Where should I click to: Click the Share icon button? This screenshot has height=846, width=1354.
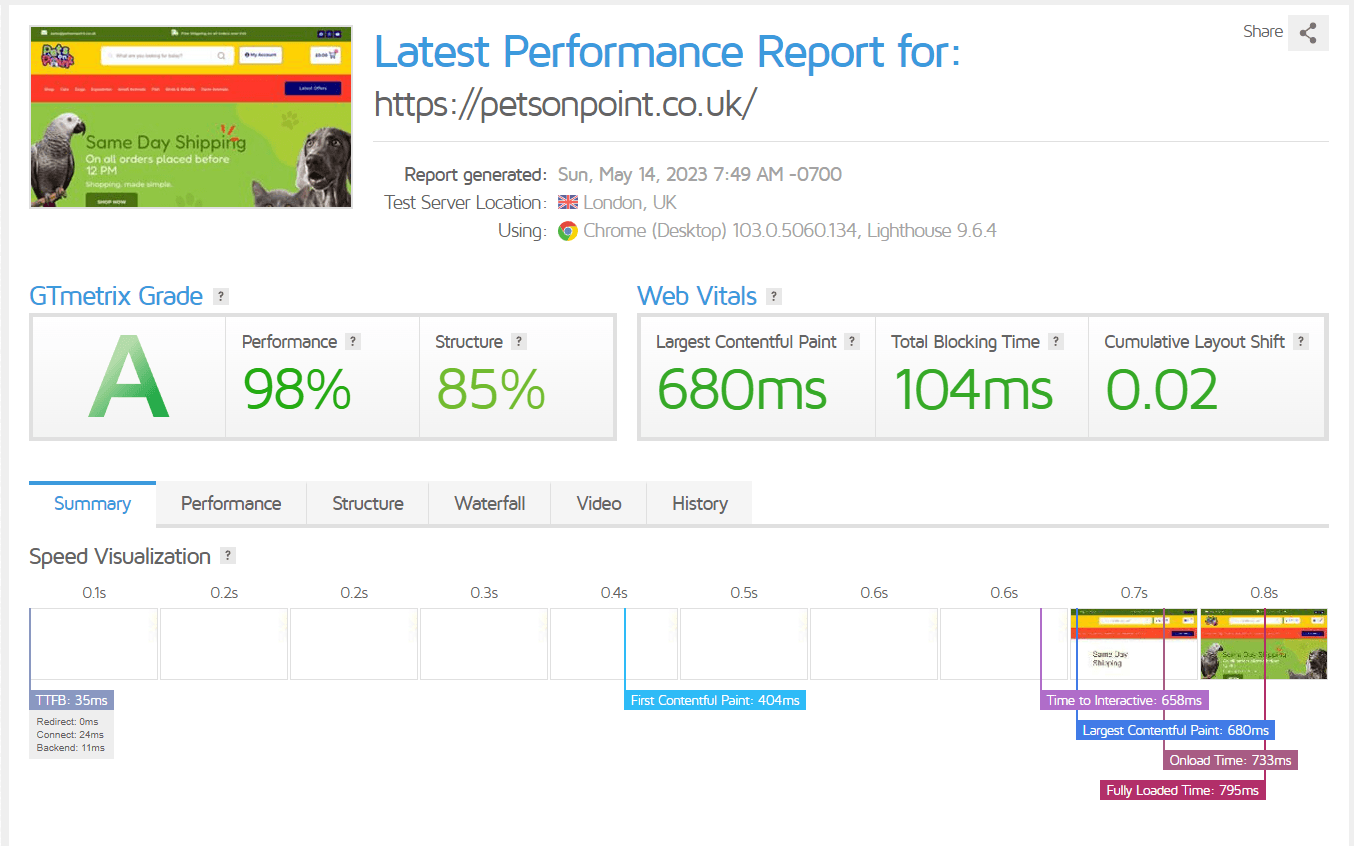pyautogui.click(x=1308, y=32)
